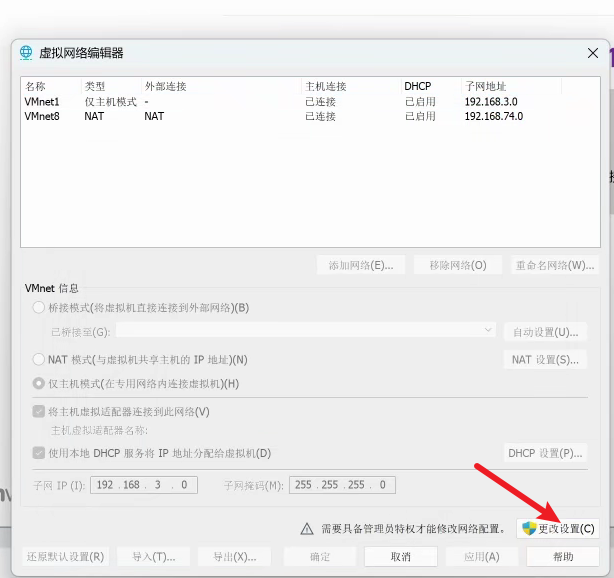This screenshot has width=614, height=578.
Task: Click the 自动设置(U)... button
Action: tap(545, 332)
